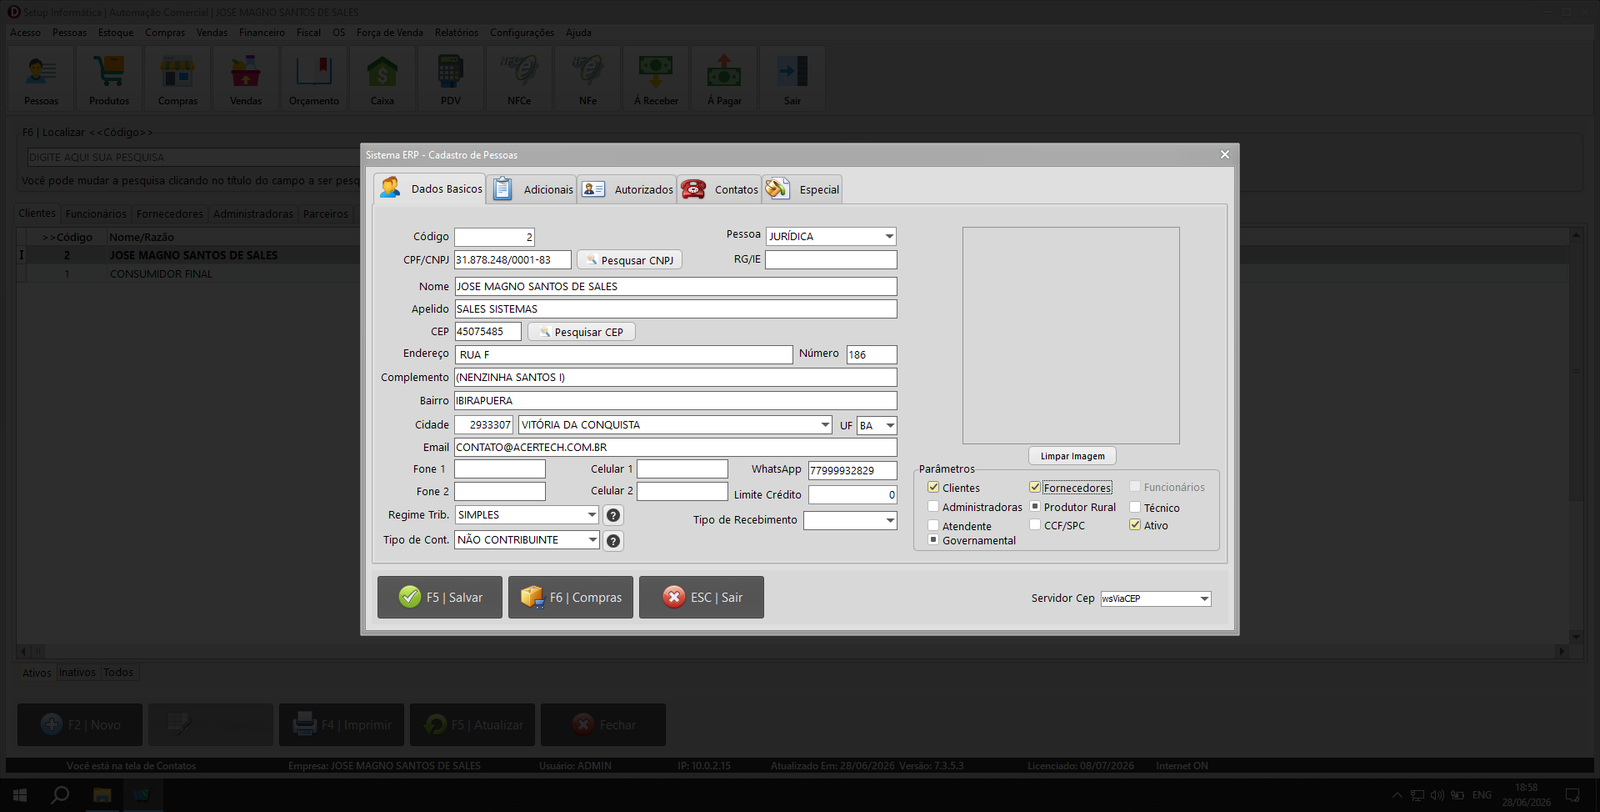
Task: Click the Nome input field
Action: 676,287
